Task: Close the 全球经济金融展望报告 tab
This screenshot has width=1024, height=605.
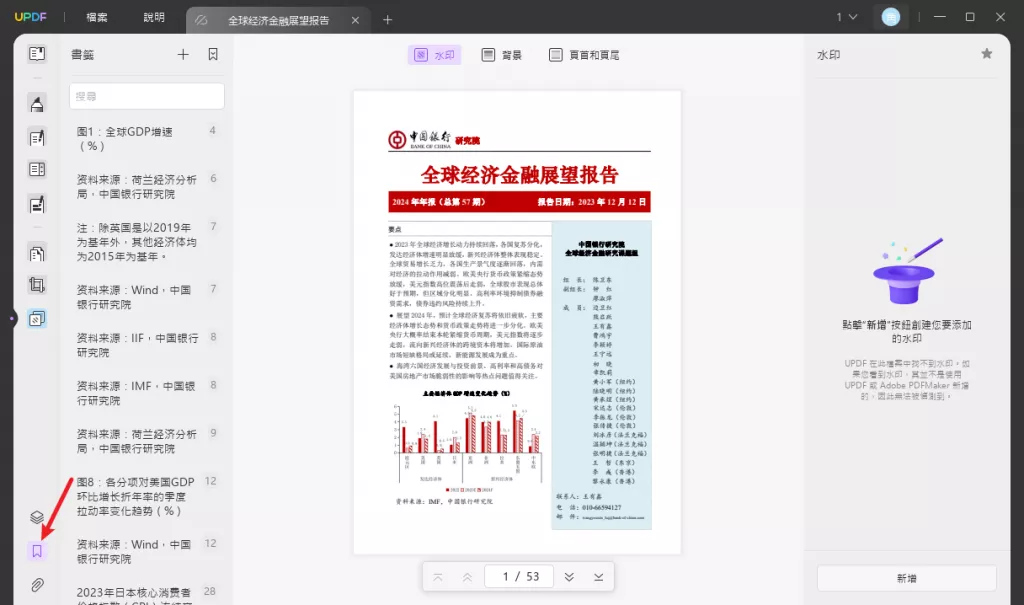Action: point(355,20)
